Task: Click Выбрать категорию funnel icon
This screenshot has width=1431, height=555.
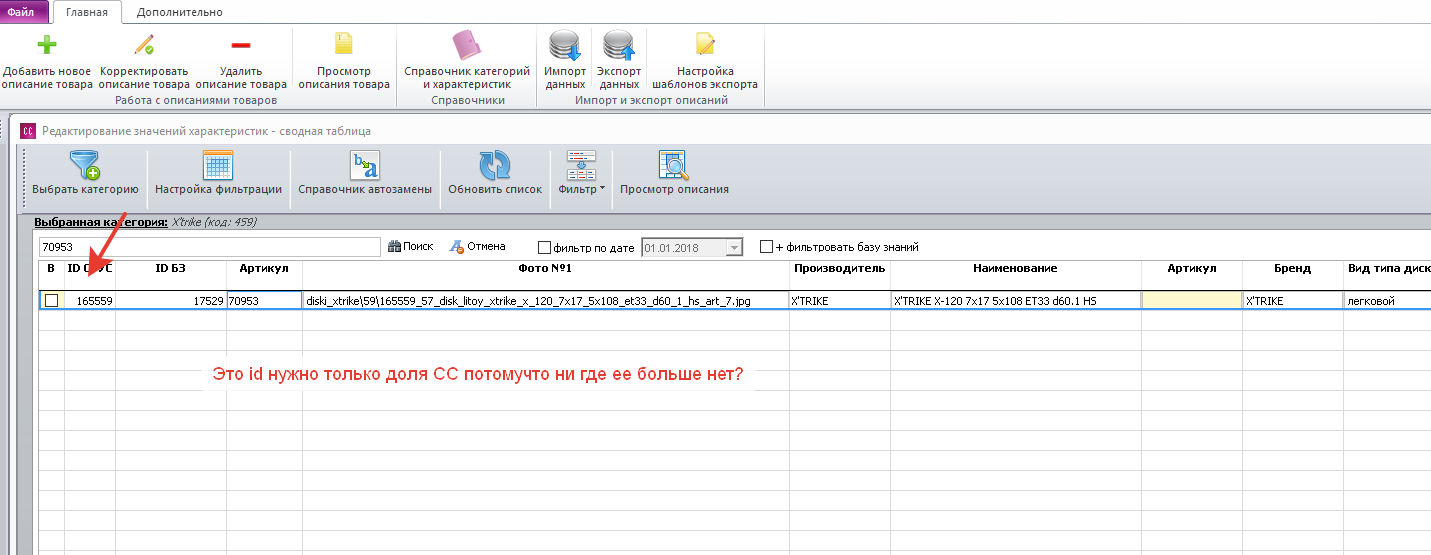Action: point(85,166)
